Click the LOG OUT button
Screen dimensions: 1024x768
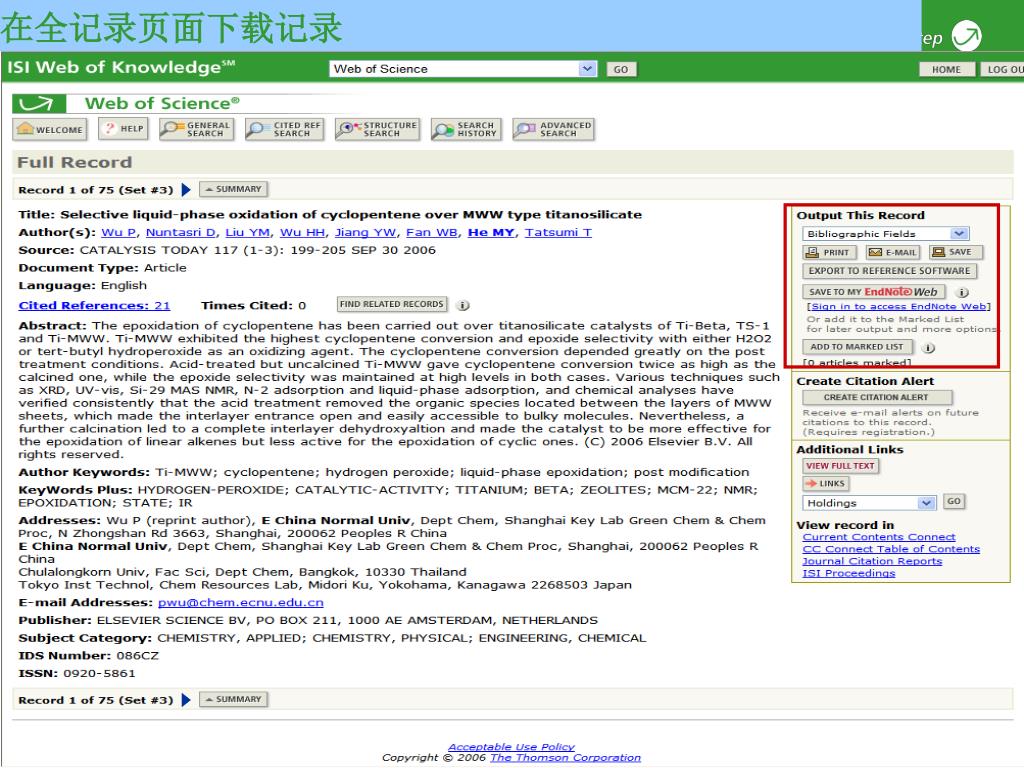tap(1002, 69)
